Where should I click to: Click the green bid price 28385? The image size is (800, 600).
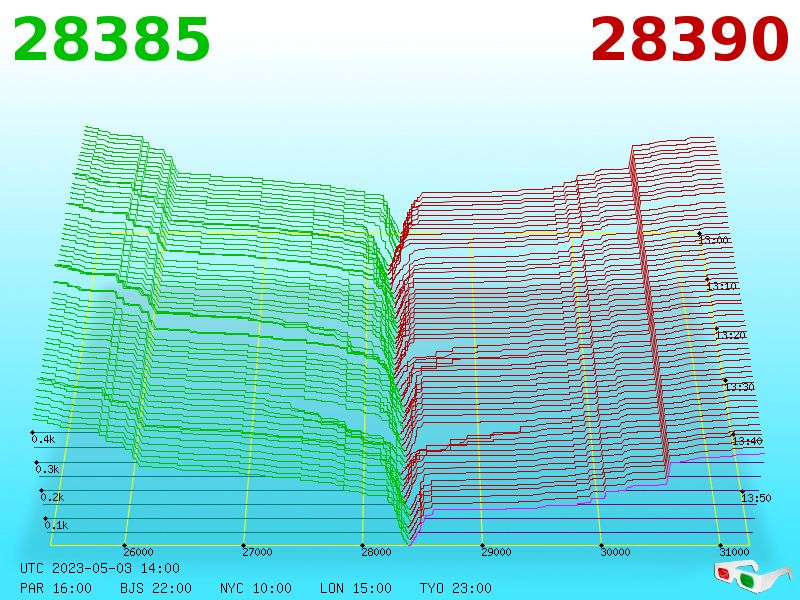tap(111, 40)
